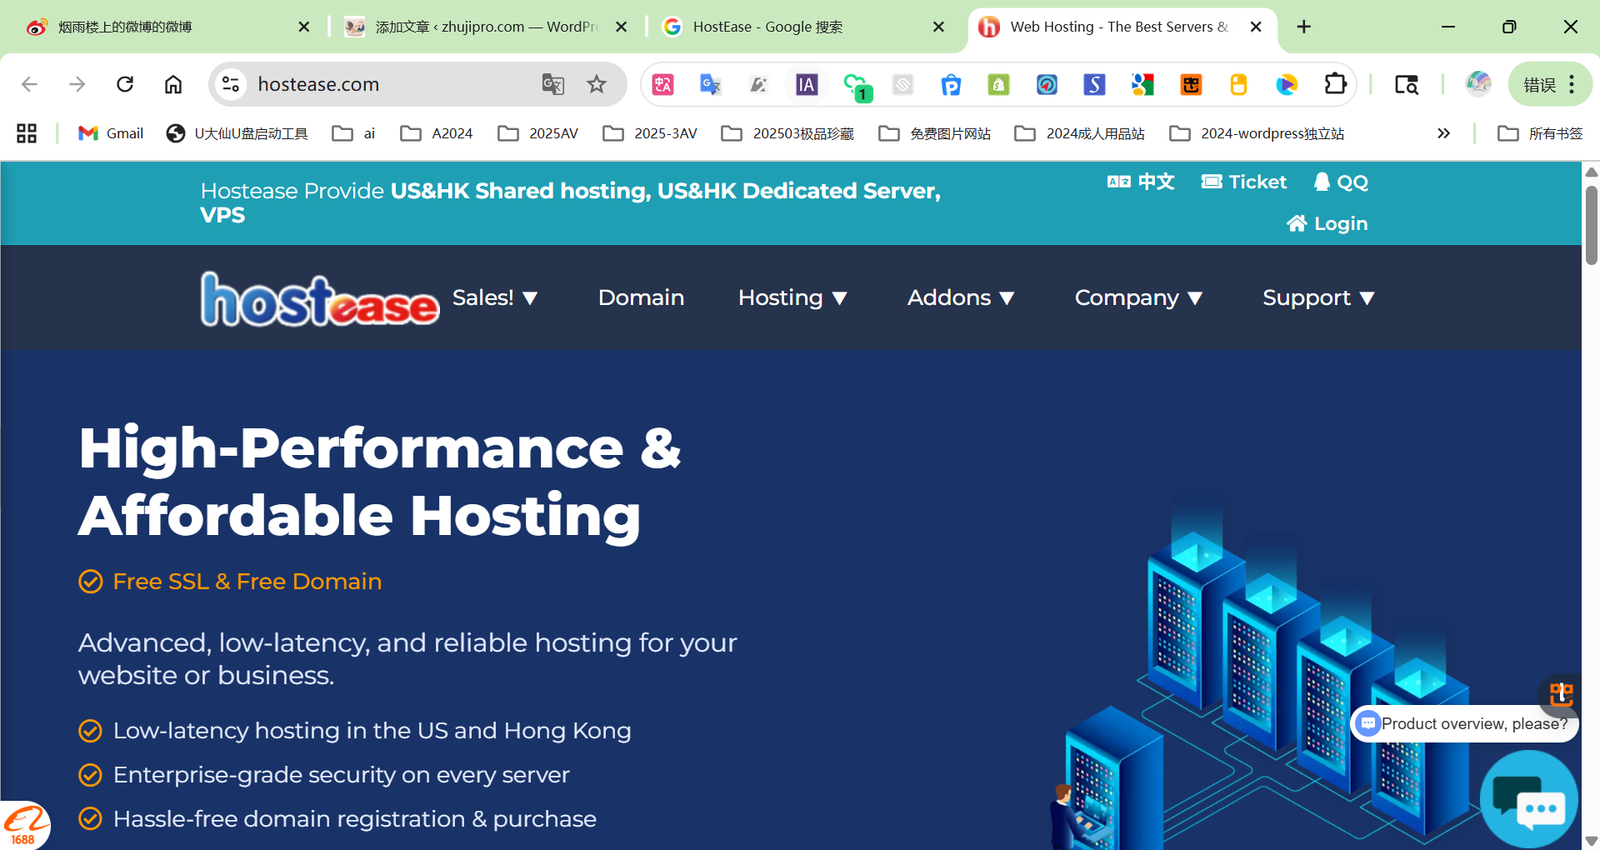Click the home icon in browser toolbar
Viewport: 1600px width, 850px height.
(173, 84)
